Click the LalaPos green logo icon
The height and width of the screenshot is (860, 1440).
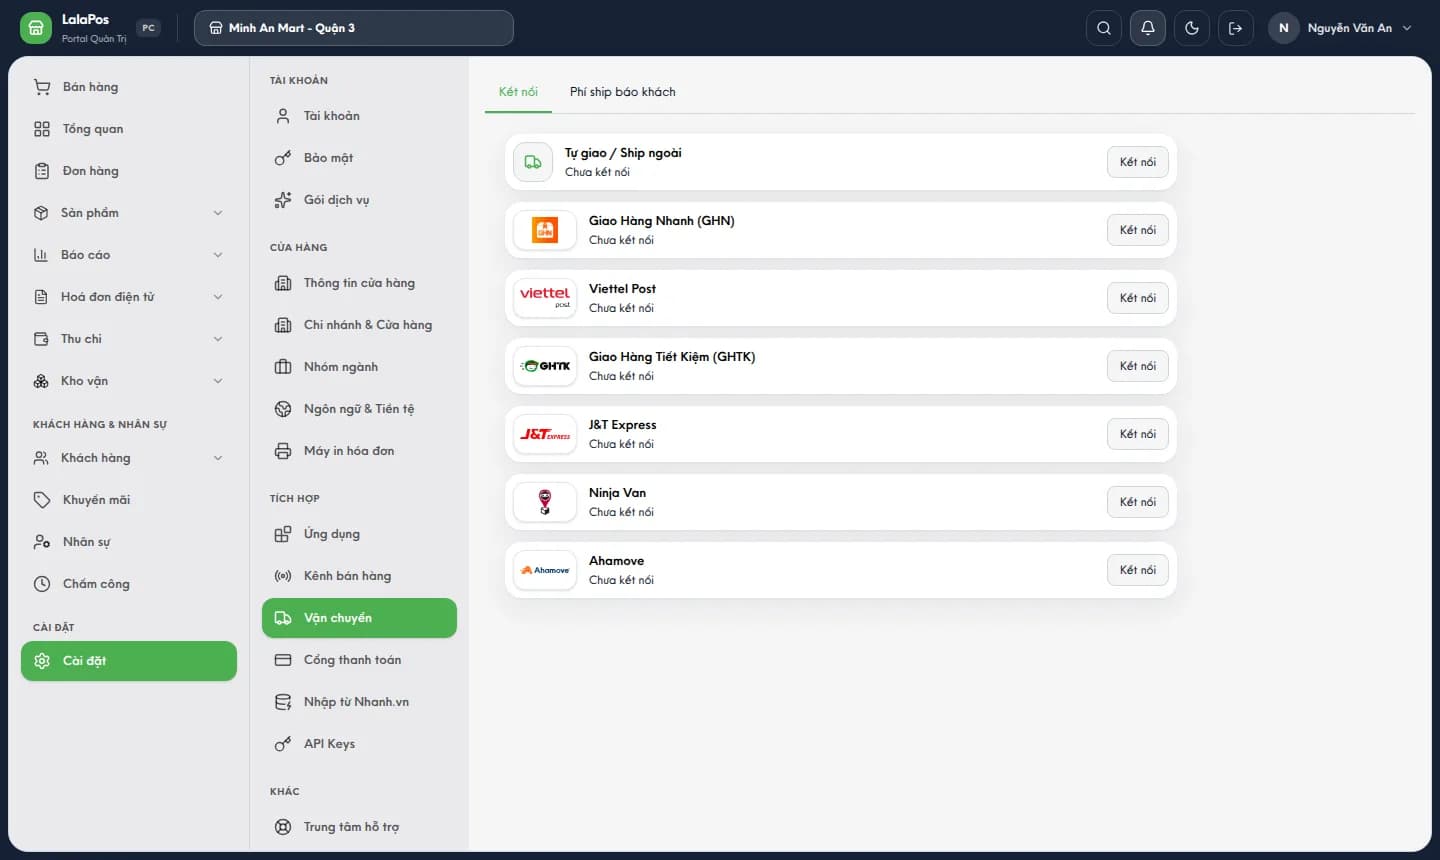(x=35, y=28)
